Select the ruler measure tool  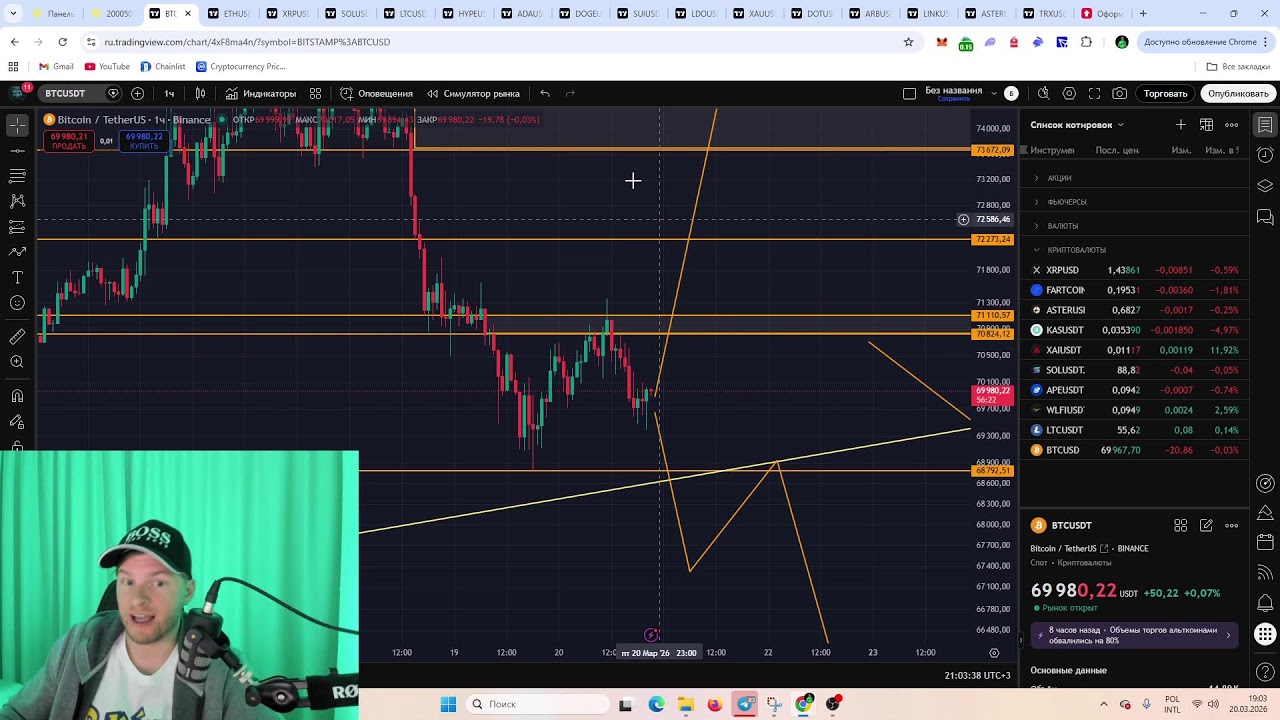[x=17, y=337]
